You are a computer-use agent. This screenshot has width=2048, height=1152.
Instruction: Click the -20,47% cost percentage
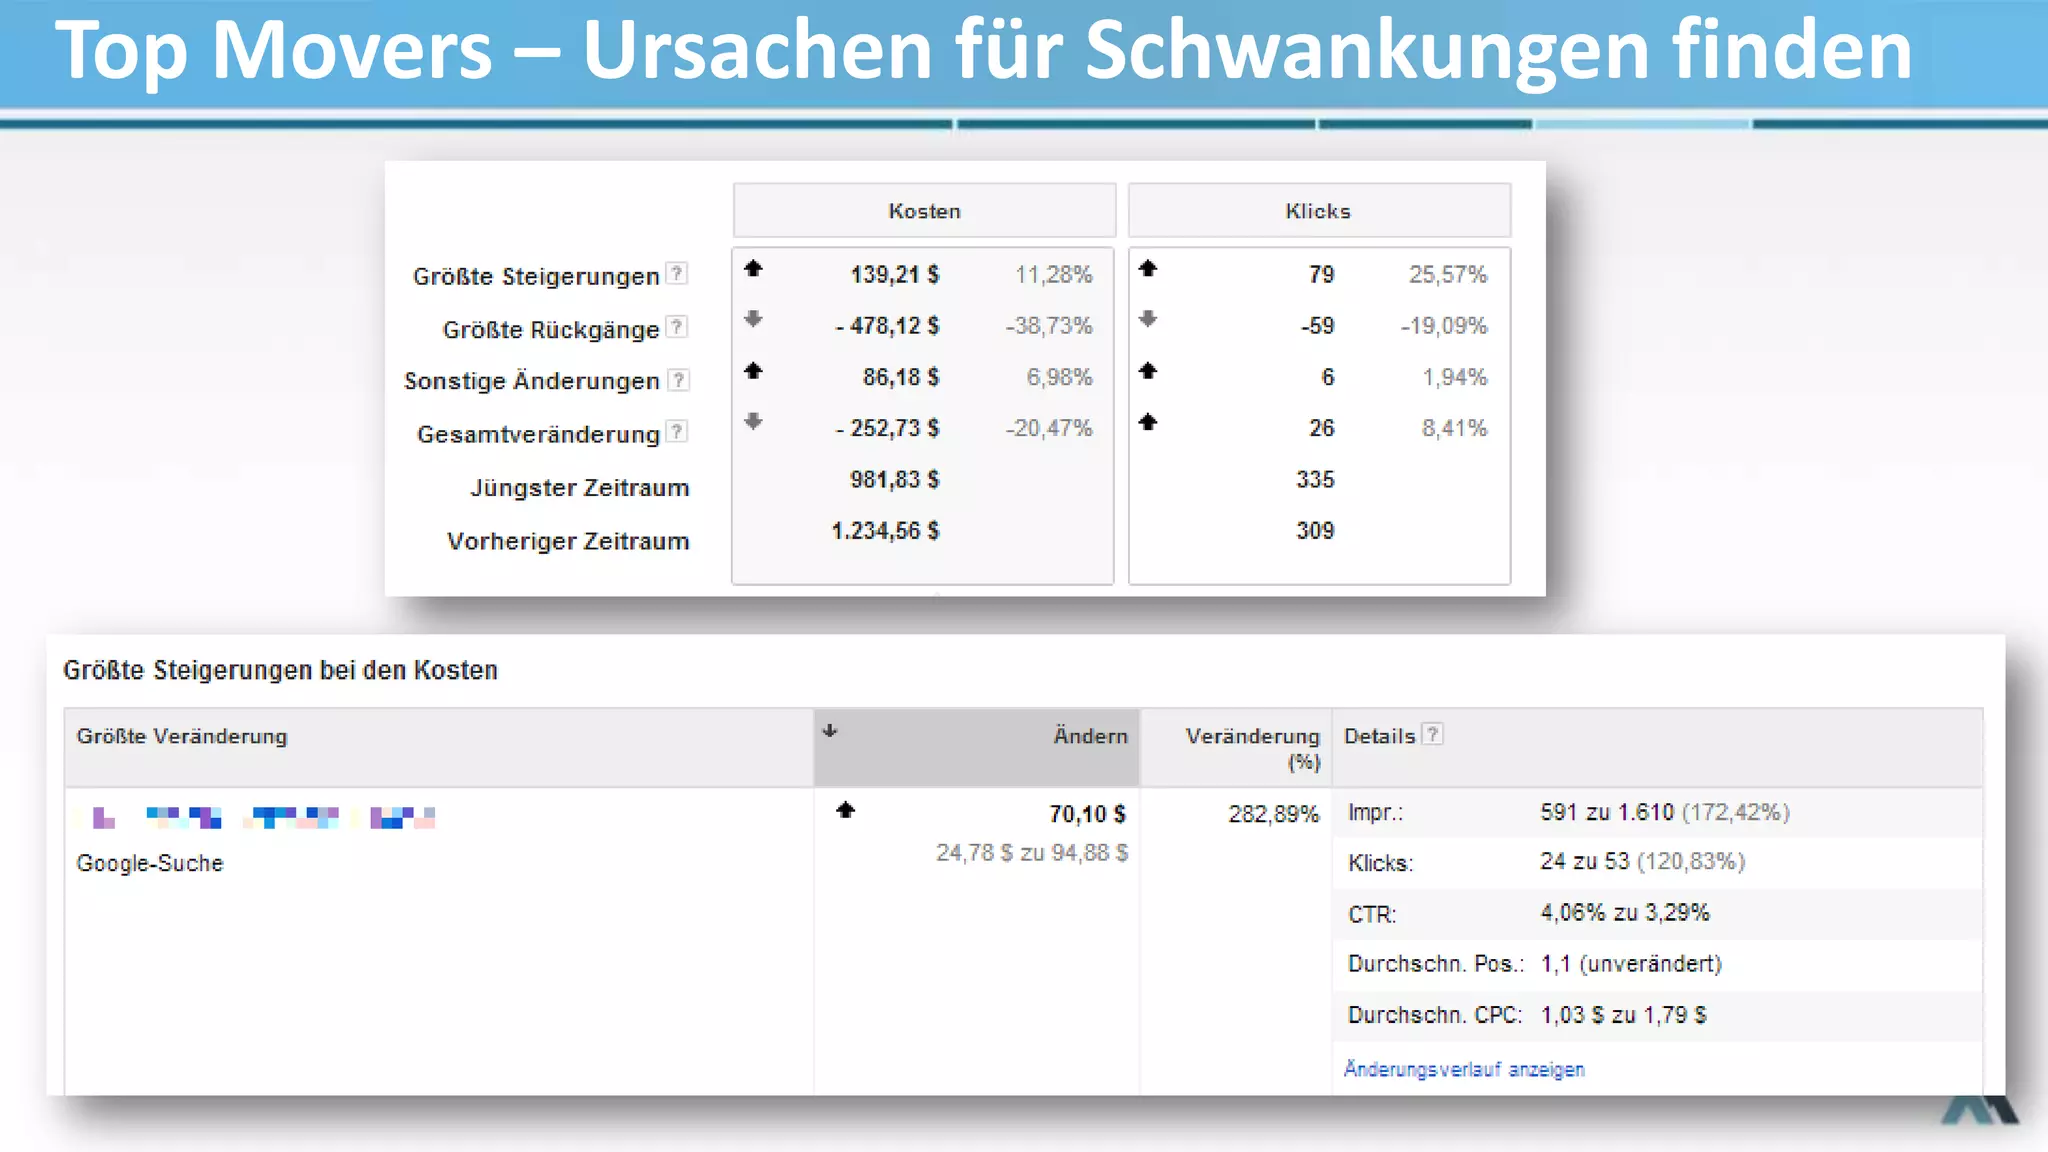[1049, 428]
